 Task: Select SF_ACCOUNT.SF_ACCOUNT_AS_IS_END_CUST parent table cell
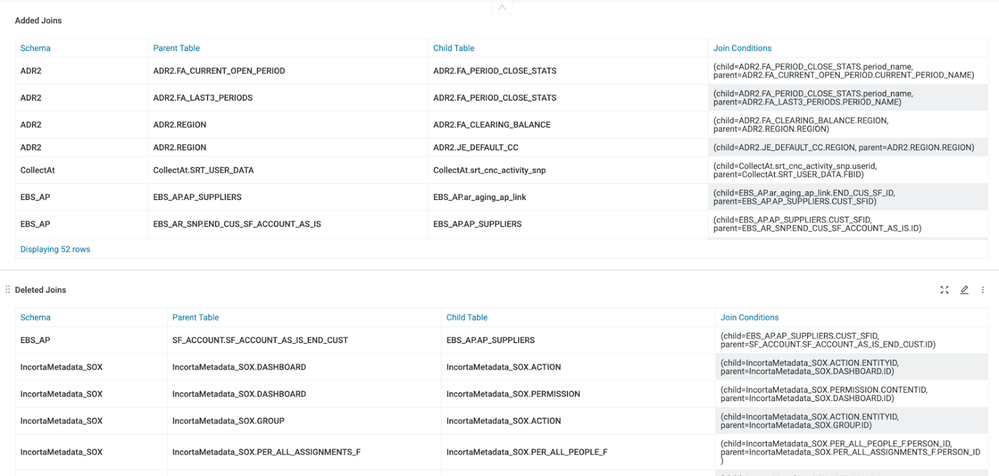coord(260,341)
